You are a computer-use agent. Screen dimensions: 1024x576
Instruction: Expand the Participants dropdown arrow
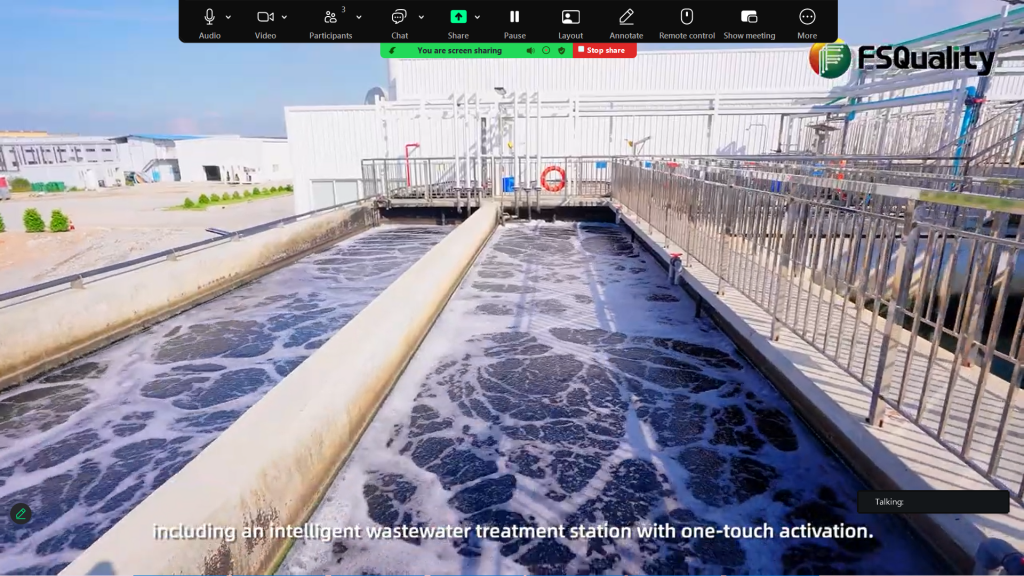pos(358,17)
